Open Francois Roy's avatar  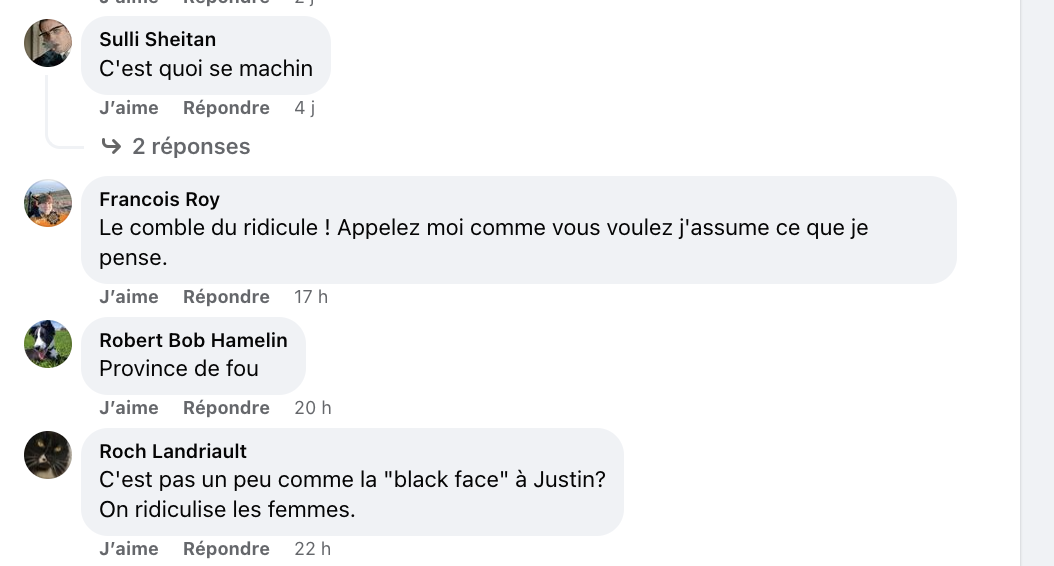48,203
